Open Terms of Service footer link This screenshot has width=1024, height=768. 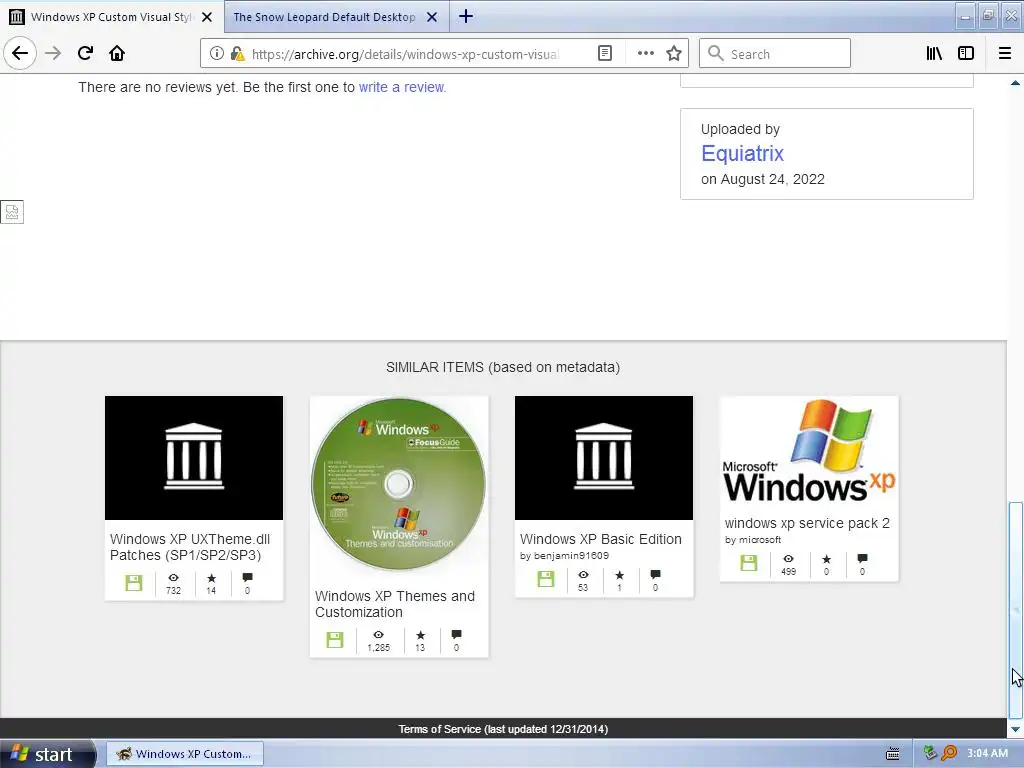click(503, 729)
